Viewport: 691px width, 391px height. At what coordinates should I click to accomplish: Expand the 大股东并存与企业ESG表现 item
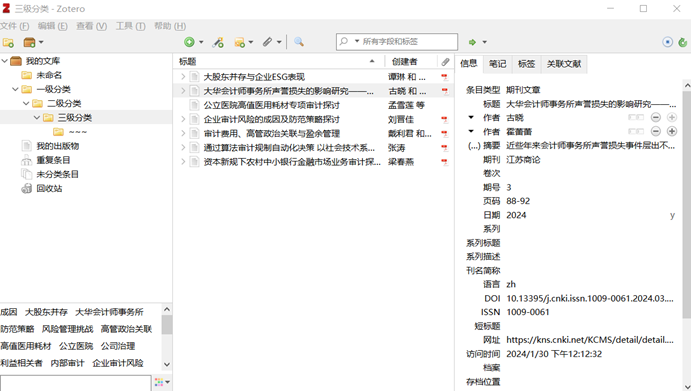[x=183, y=77]
